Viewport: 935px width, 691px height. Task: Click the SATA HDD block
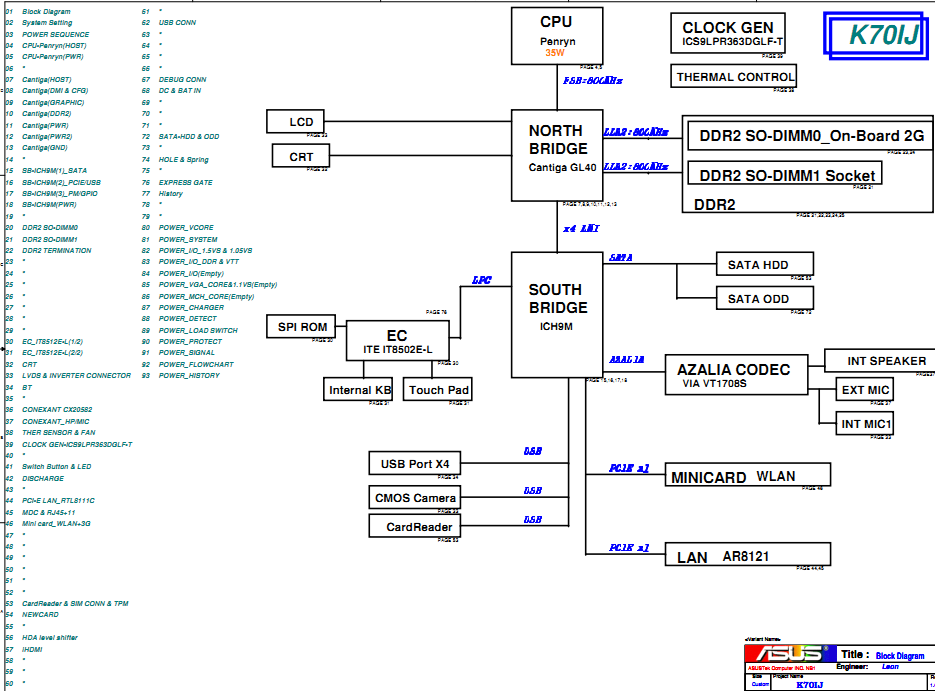764,264
